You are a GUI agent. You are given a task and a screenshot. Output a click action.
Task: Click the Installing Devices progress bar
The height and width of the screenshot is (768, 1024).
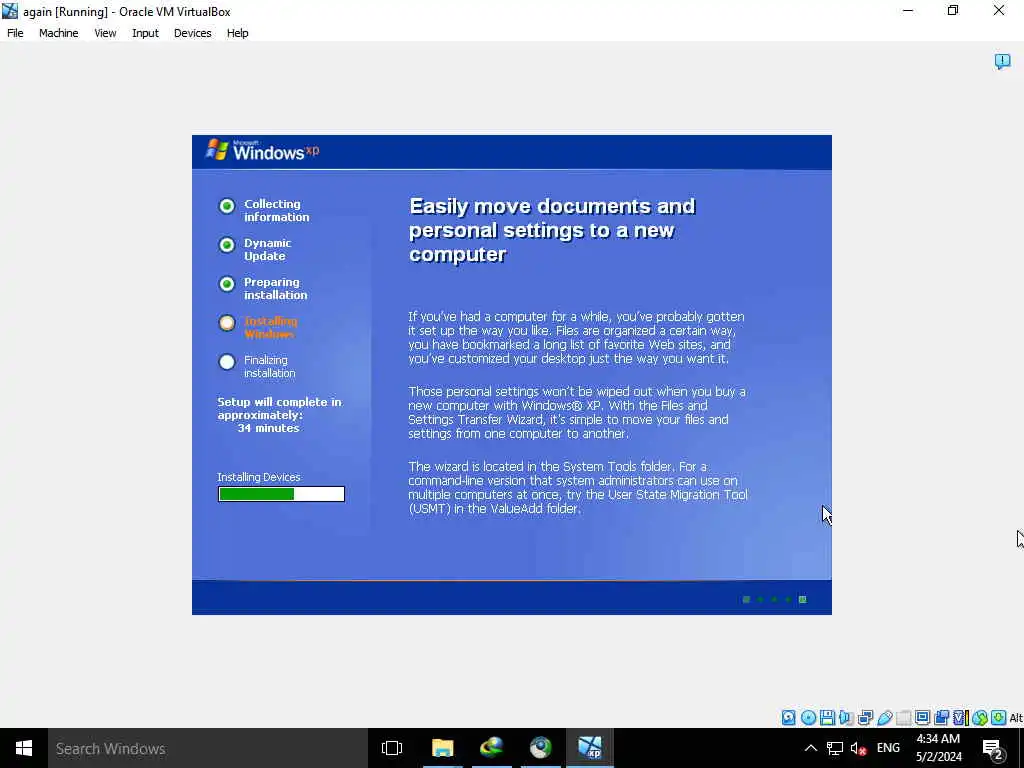281,494
